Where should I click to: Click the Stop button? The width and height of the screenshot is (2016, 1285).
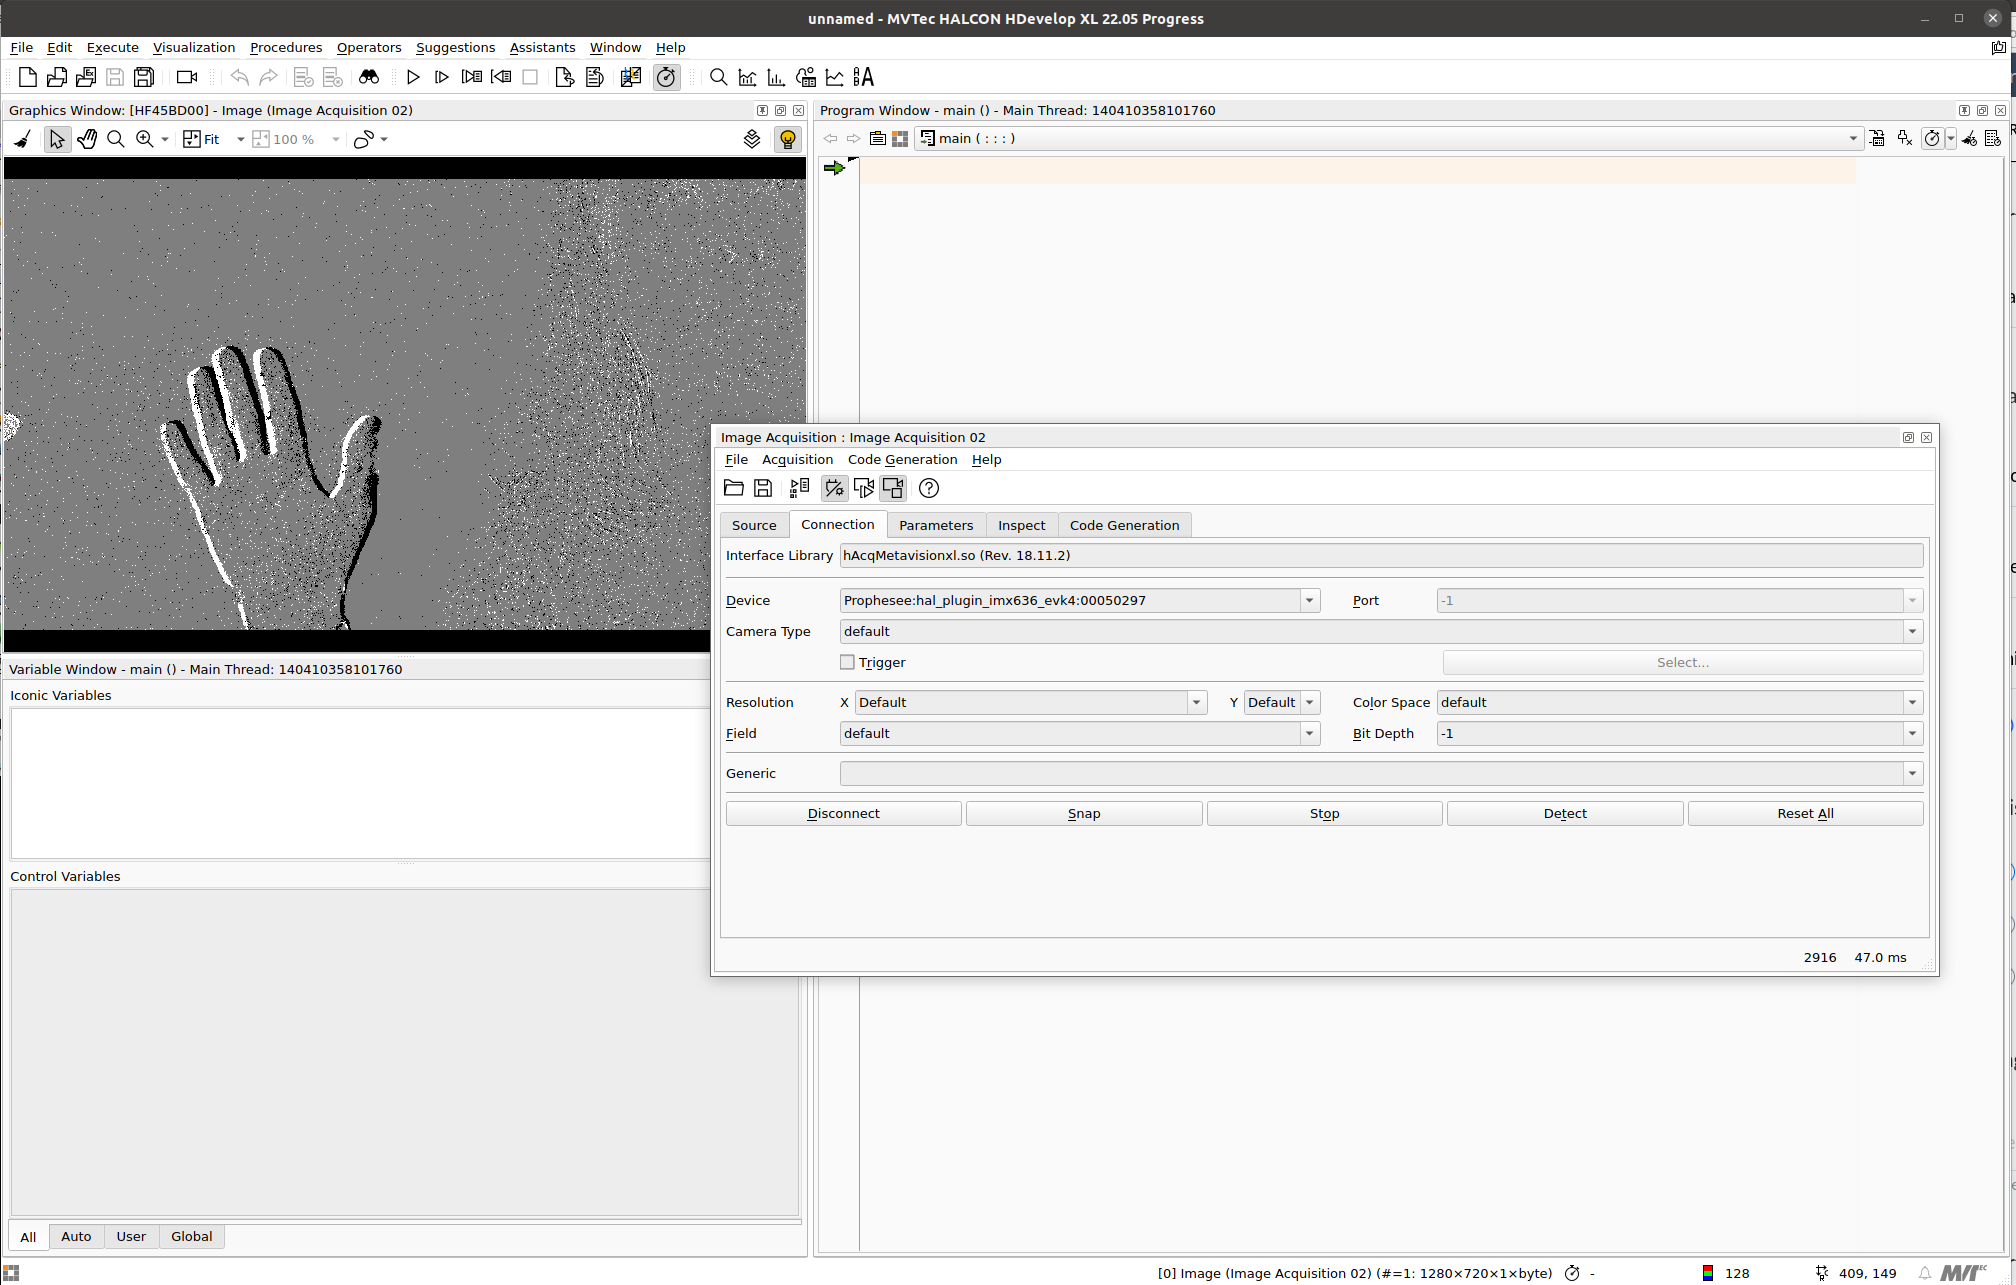pos(1324,813)
